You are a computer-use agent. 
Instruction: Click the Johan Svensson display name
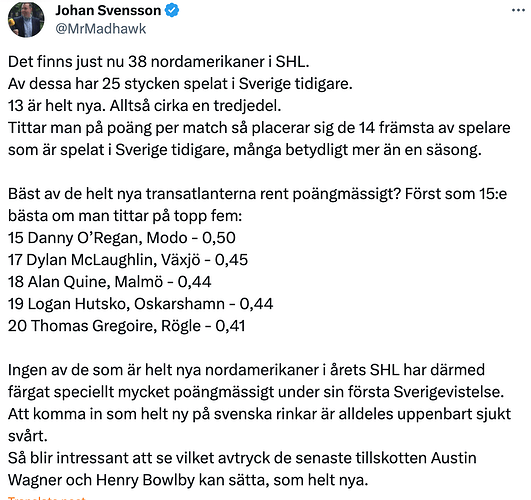coord(108,11)
